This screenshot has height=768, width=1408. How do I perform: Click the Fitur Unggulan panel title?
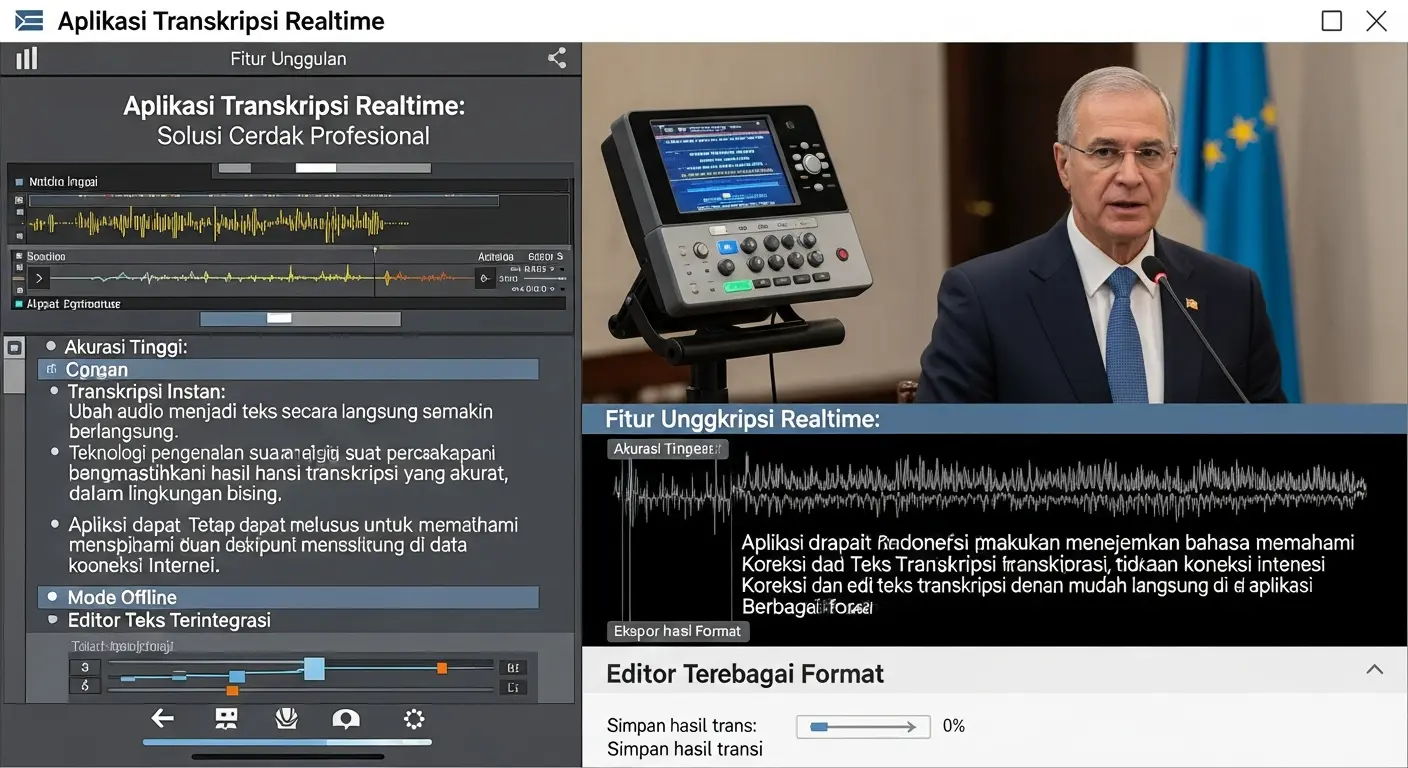(288, 59)
